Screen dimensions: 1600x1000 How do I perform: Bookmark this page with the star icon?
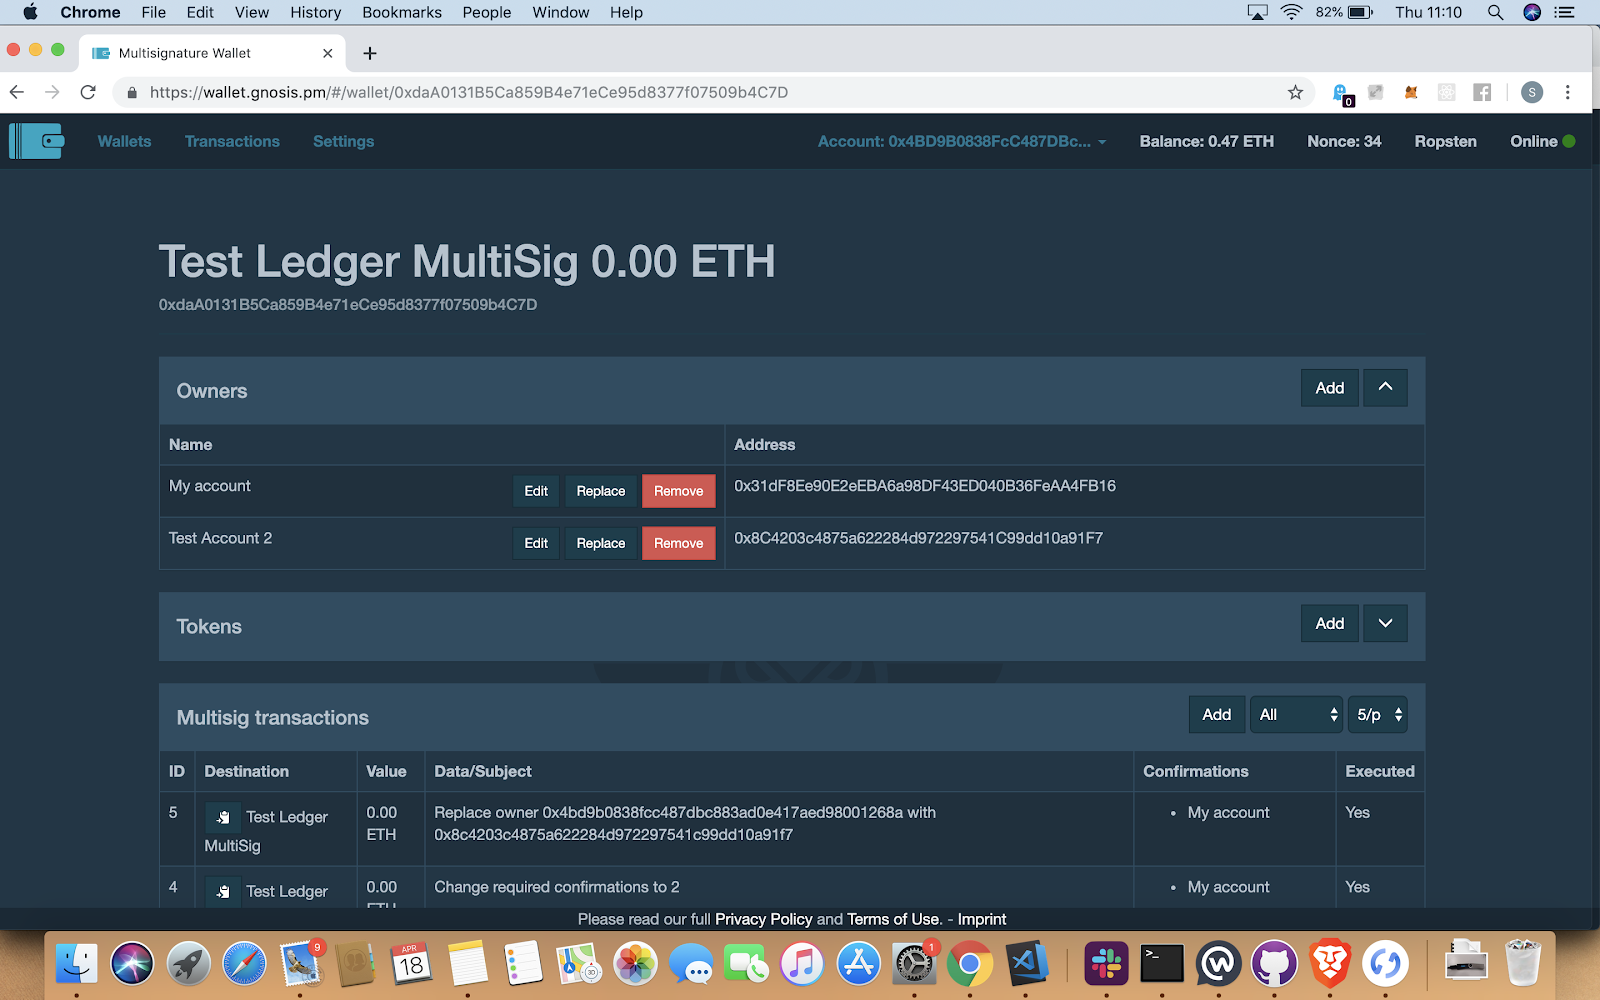coord(1295,92)
